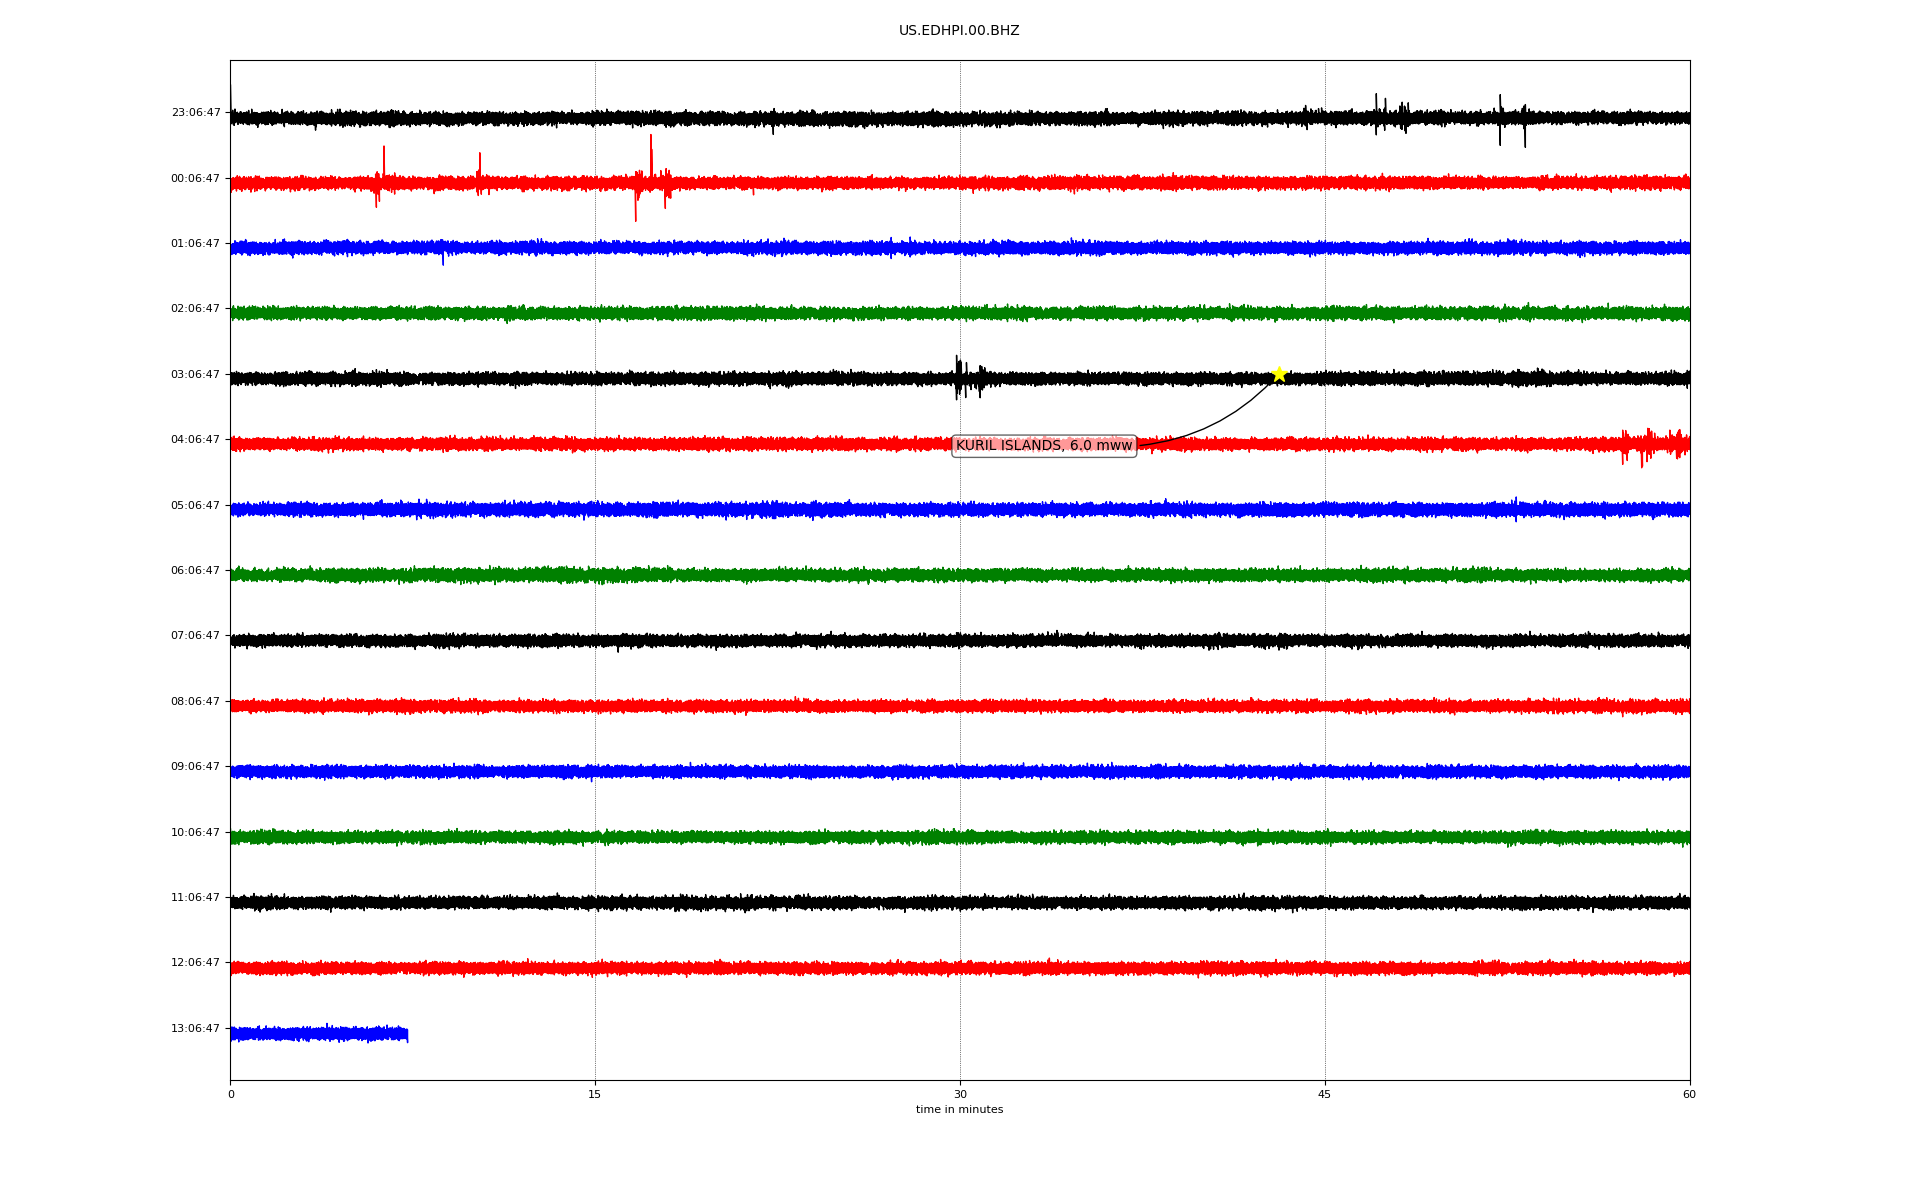
Task: Click the seismic burst on the 03:06:47 trace
Action: click(968, 378)
